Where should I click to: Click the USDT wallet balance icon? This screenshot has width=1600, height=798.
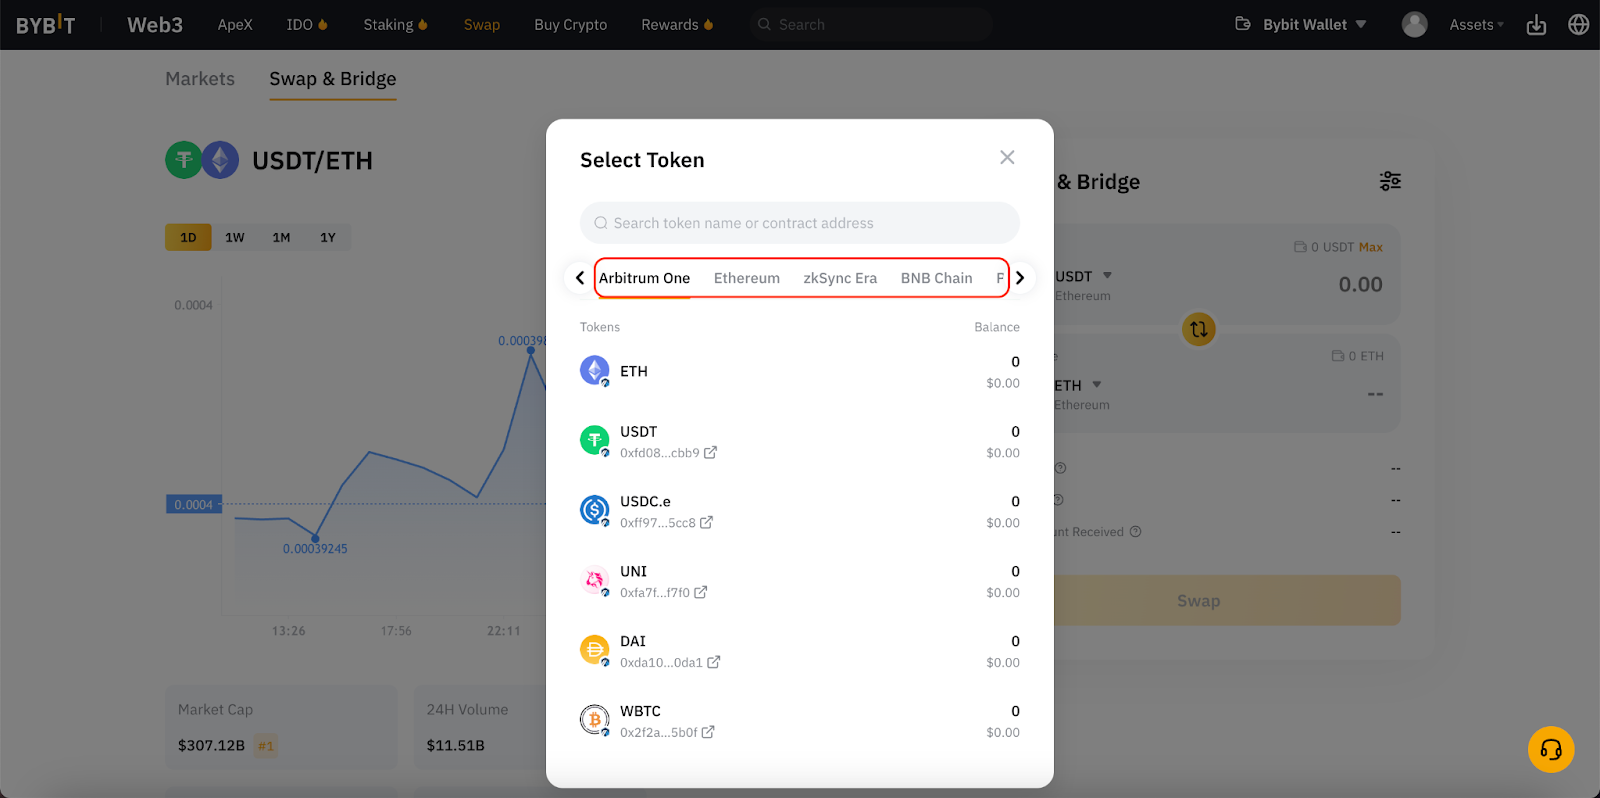pyautogui.click(x=1300, y=247)
